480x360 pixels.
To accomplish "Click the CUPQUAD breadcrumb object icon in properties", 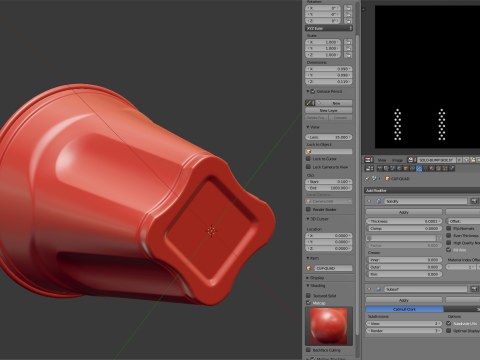I will 387,179.
